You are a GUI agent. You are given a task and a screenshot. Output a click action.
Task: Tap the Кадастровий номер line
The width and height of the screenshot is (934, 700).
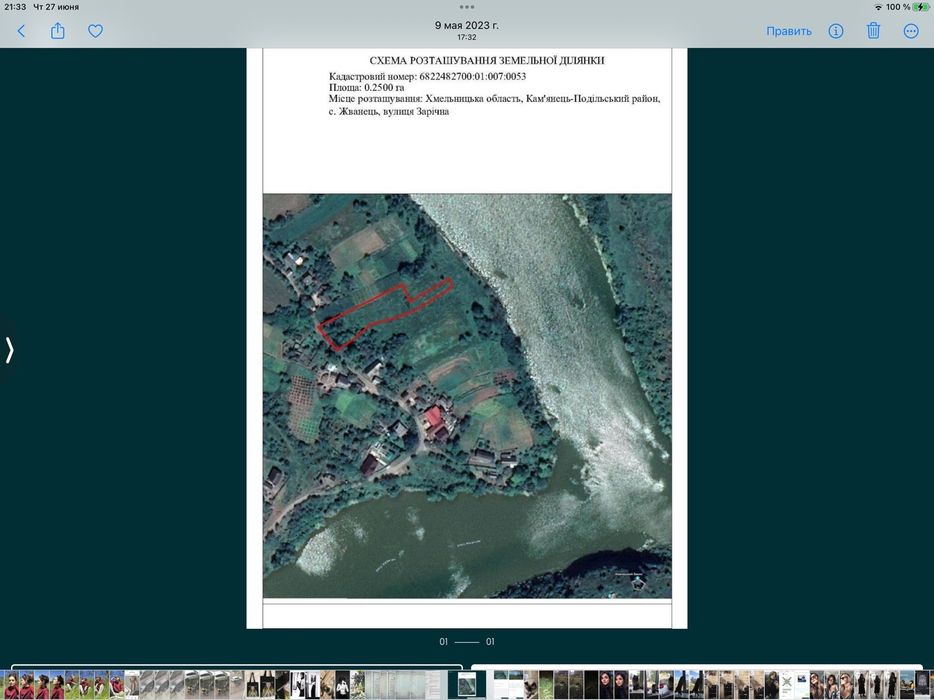click(427, 76)
